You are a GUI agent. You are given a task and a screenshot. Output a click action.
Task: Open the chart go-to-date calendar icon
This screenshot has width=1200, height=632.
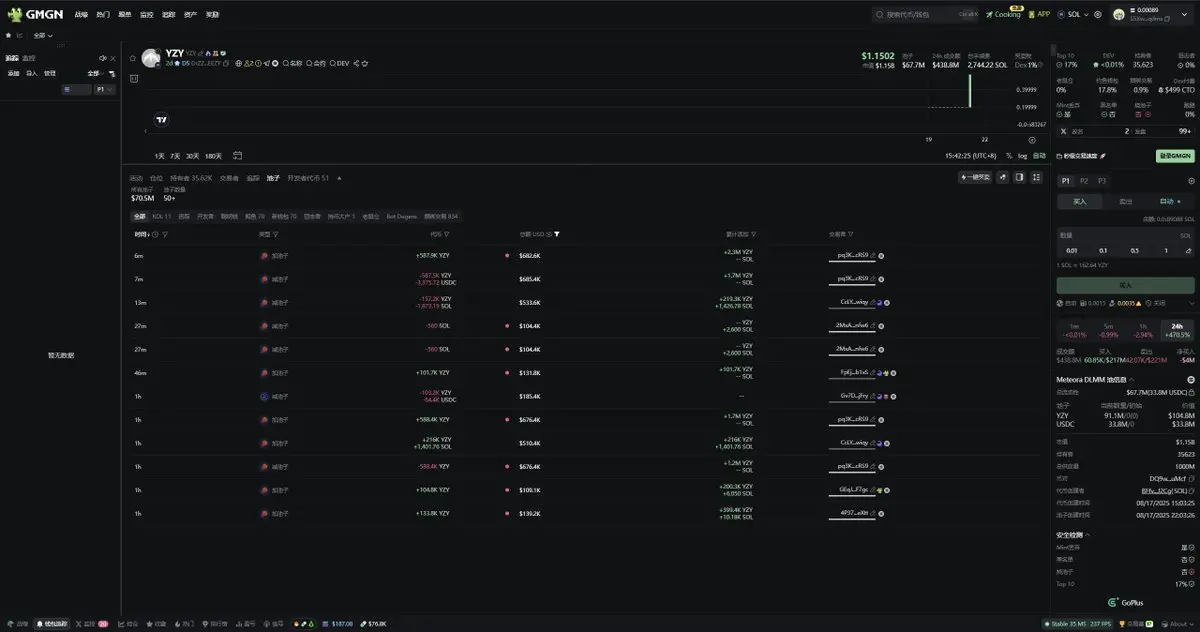pyautogui.click(x=238, y=155)
